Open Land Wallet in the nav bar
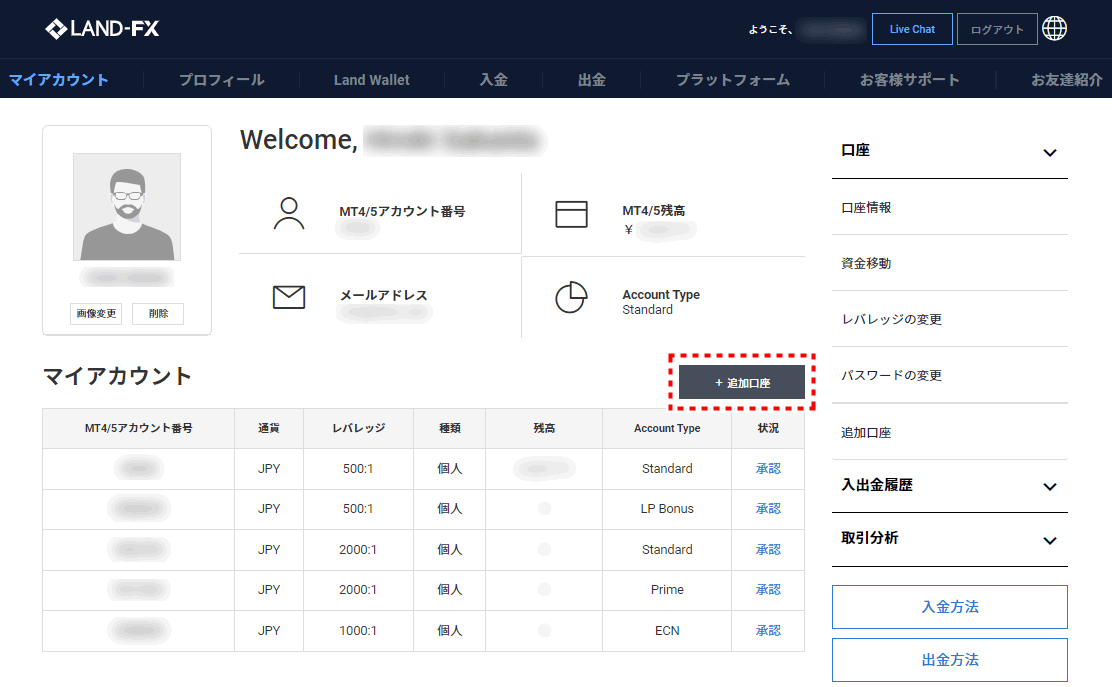 click(372, 79)
